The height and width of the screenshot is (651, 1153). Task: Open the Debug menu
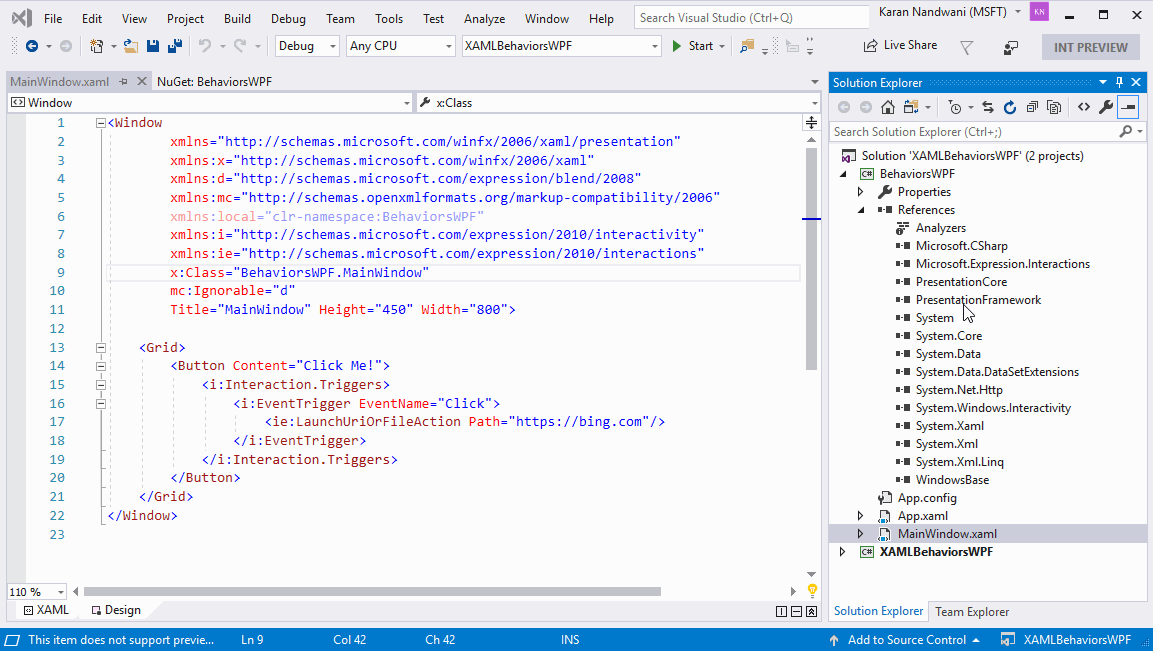pos(288,17)
